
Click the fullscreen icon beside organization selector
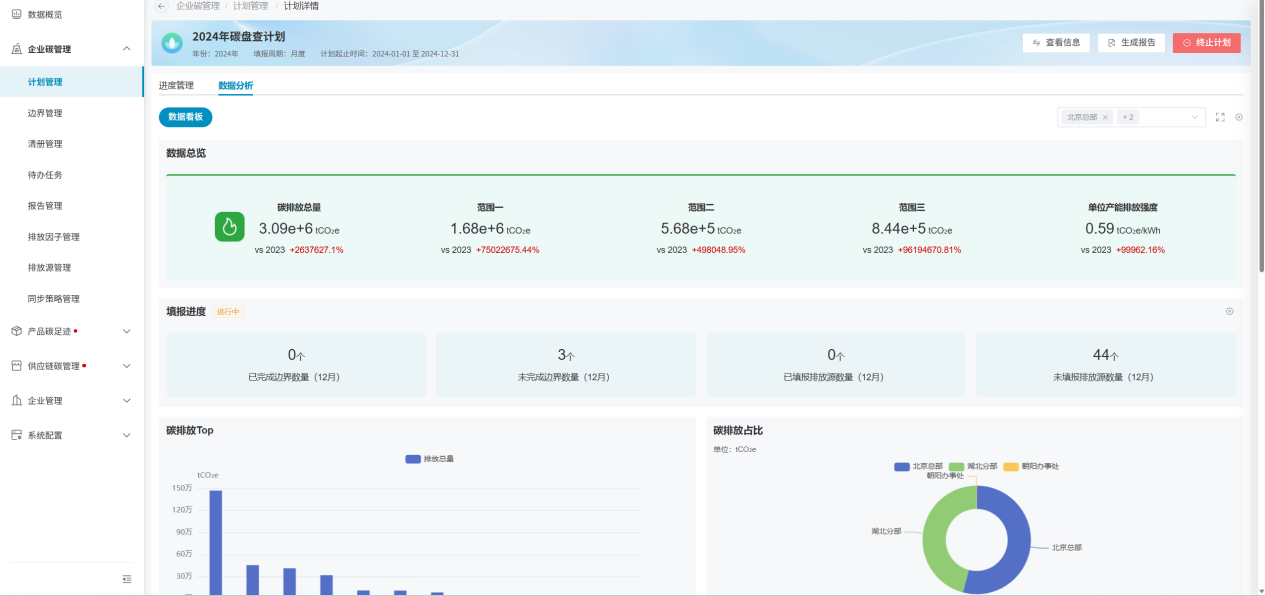click(1220, 117)
